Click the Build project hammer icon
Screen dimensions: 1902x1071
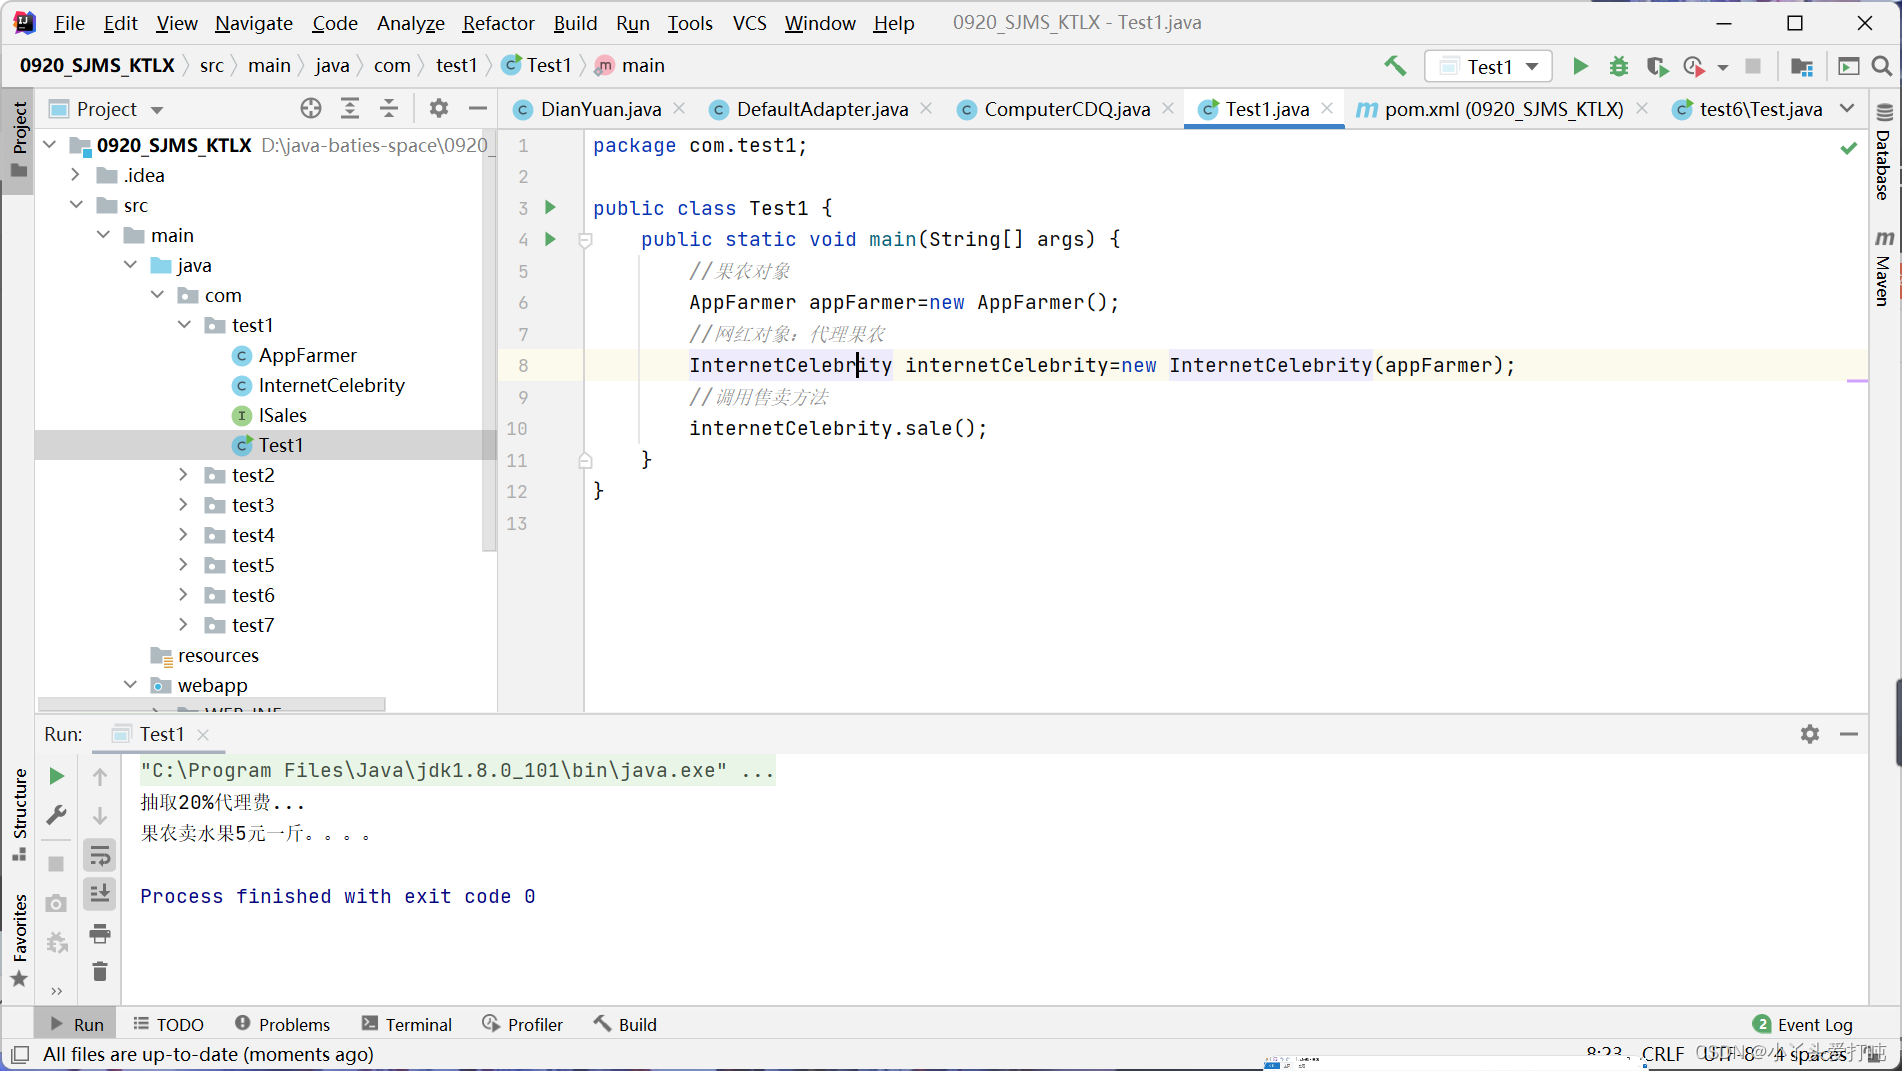pos(1395,66)
